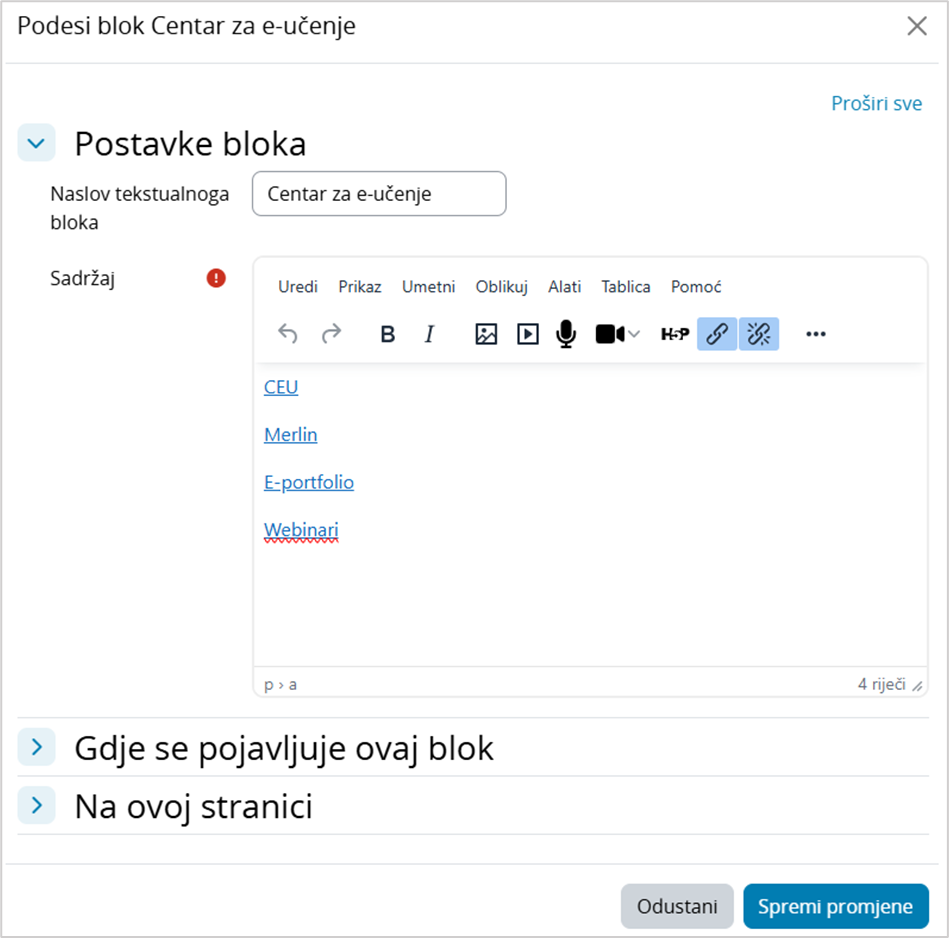Click the Spremi promjene button
This screenshot has height=938, width=949.
click(x=835, y=906)
